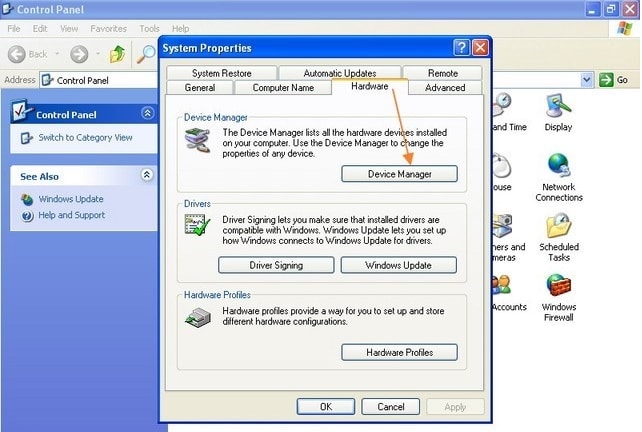Click the Driver Signing button
The height and width of the screenshot is (432, 642).
tap(276, 265)
